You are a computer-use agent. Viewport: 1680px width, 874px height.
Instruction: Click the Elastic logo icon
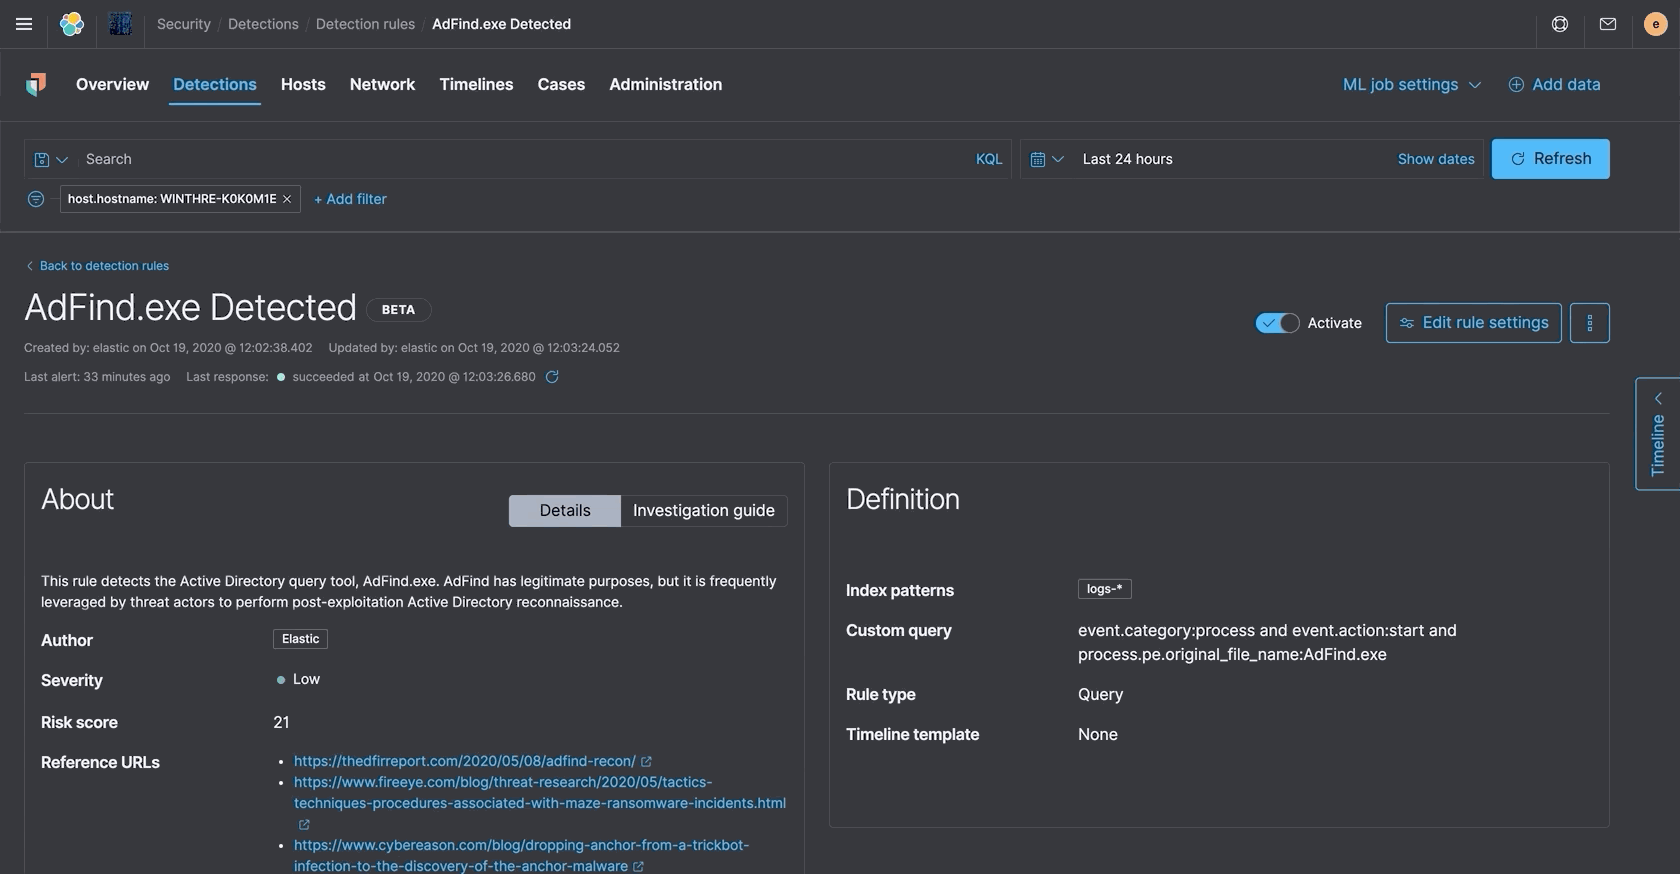(72, 24)
